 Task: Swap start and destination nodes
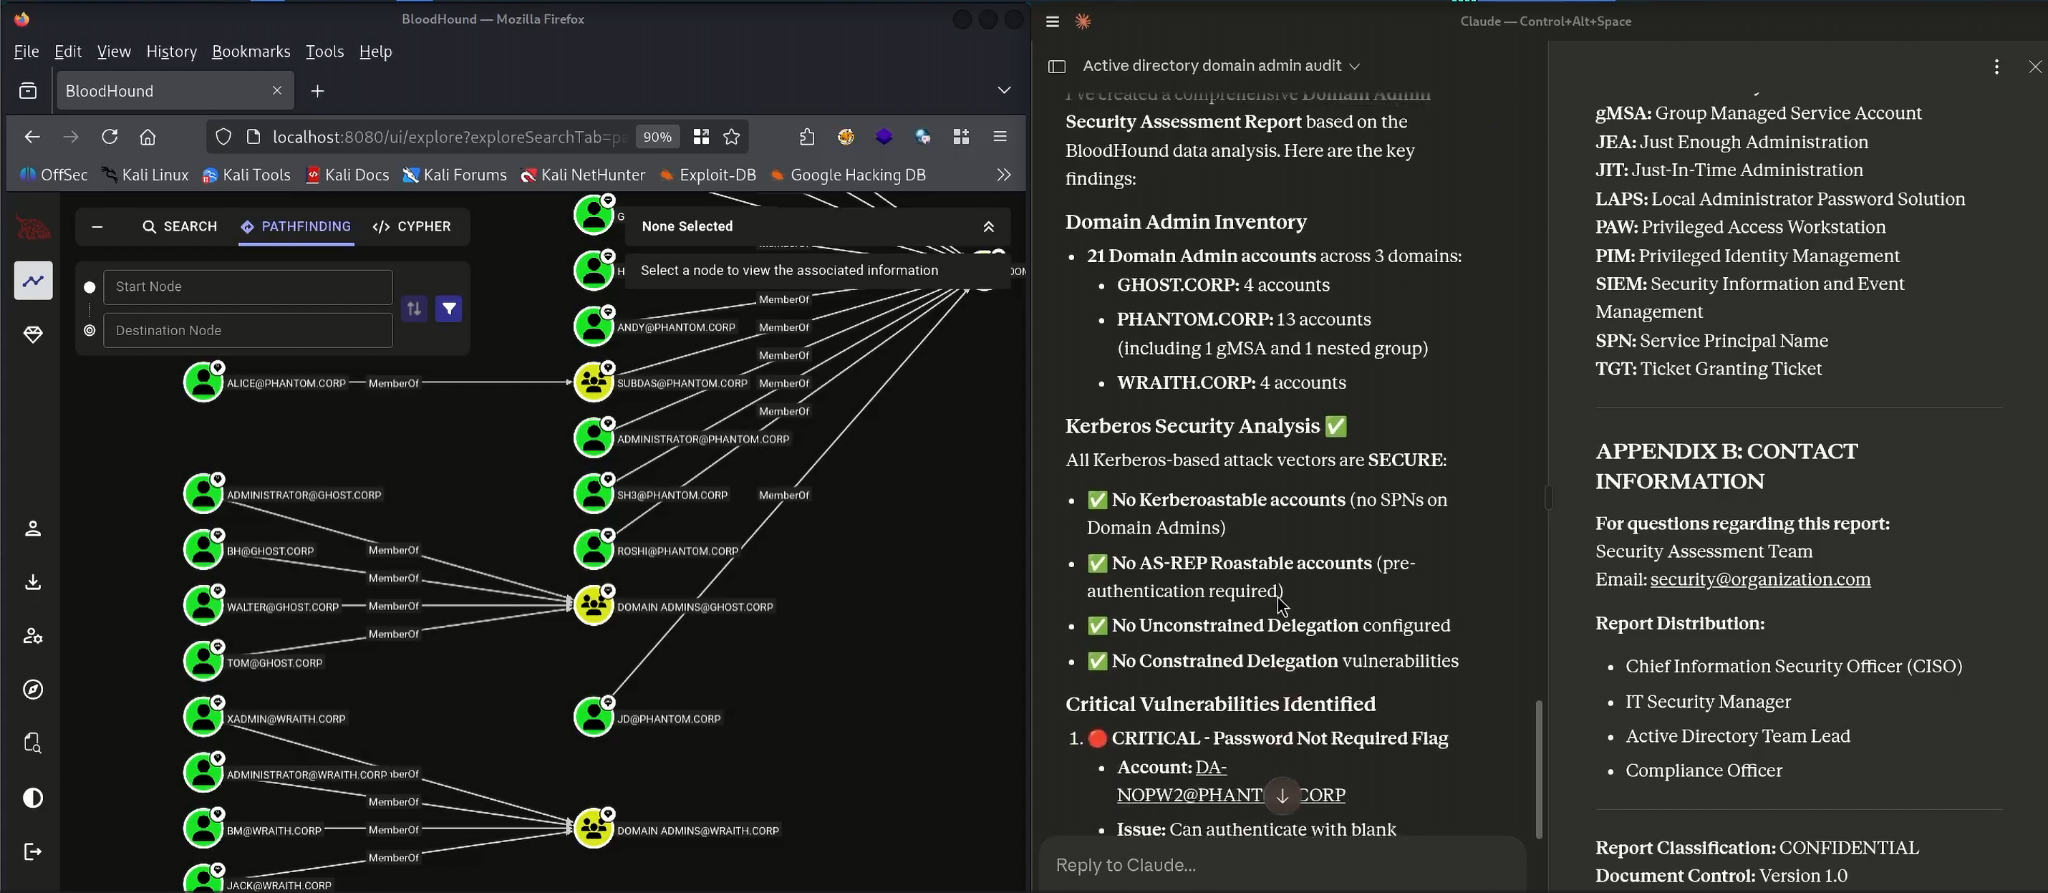pos(414,309)
